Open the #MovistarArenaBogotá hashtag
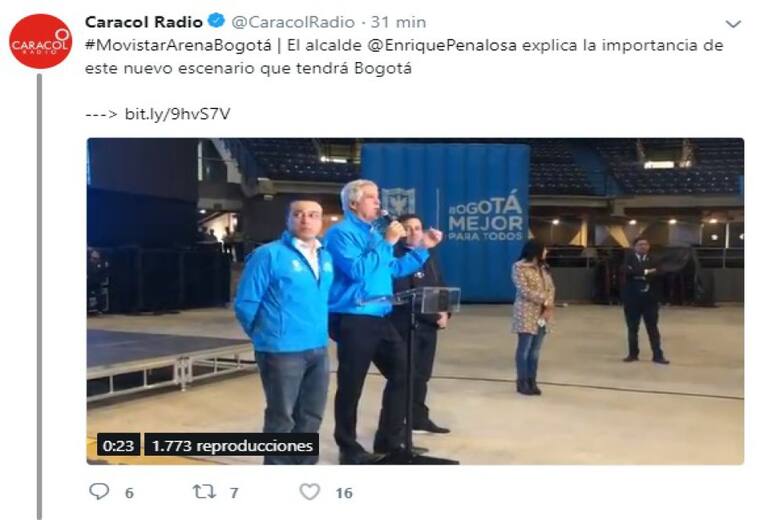768x520 pixels. point(178,45)
